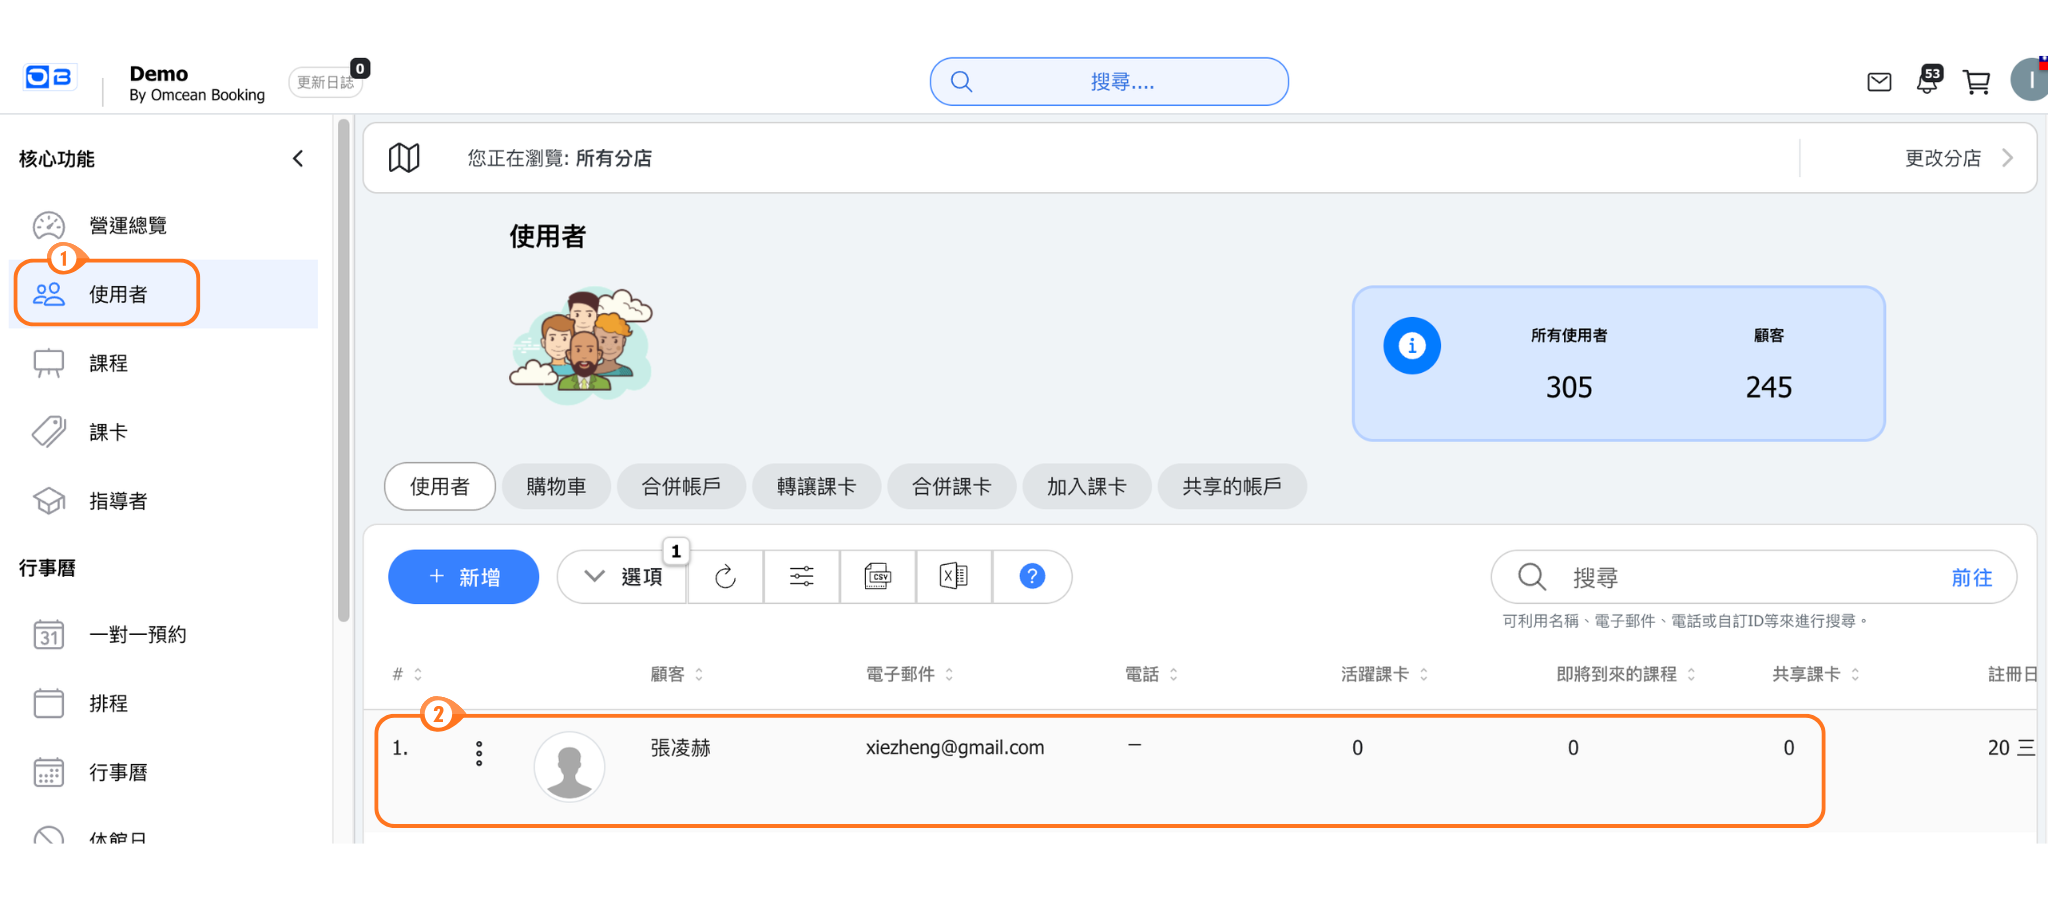Expand the 選項 options dropdown
This screenshot has height=900, width=2048.
[622, 577]
